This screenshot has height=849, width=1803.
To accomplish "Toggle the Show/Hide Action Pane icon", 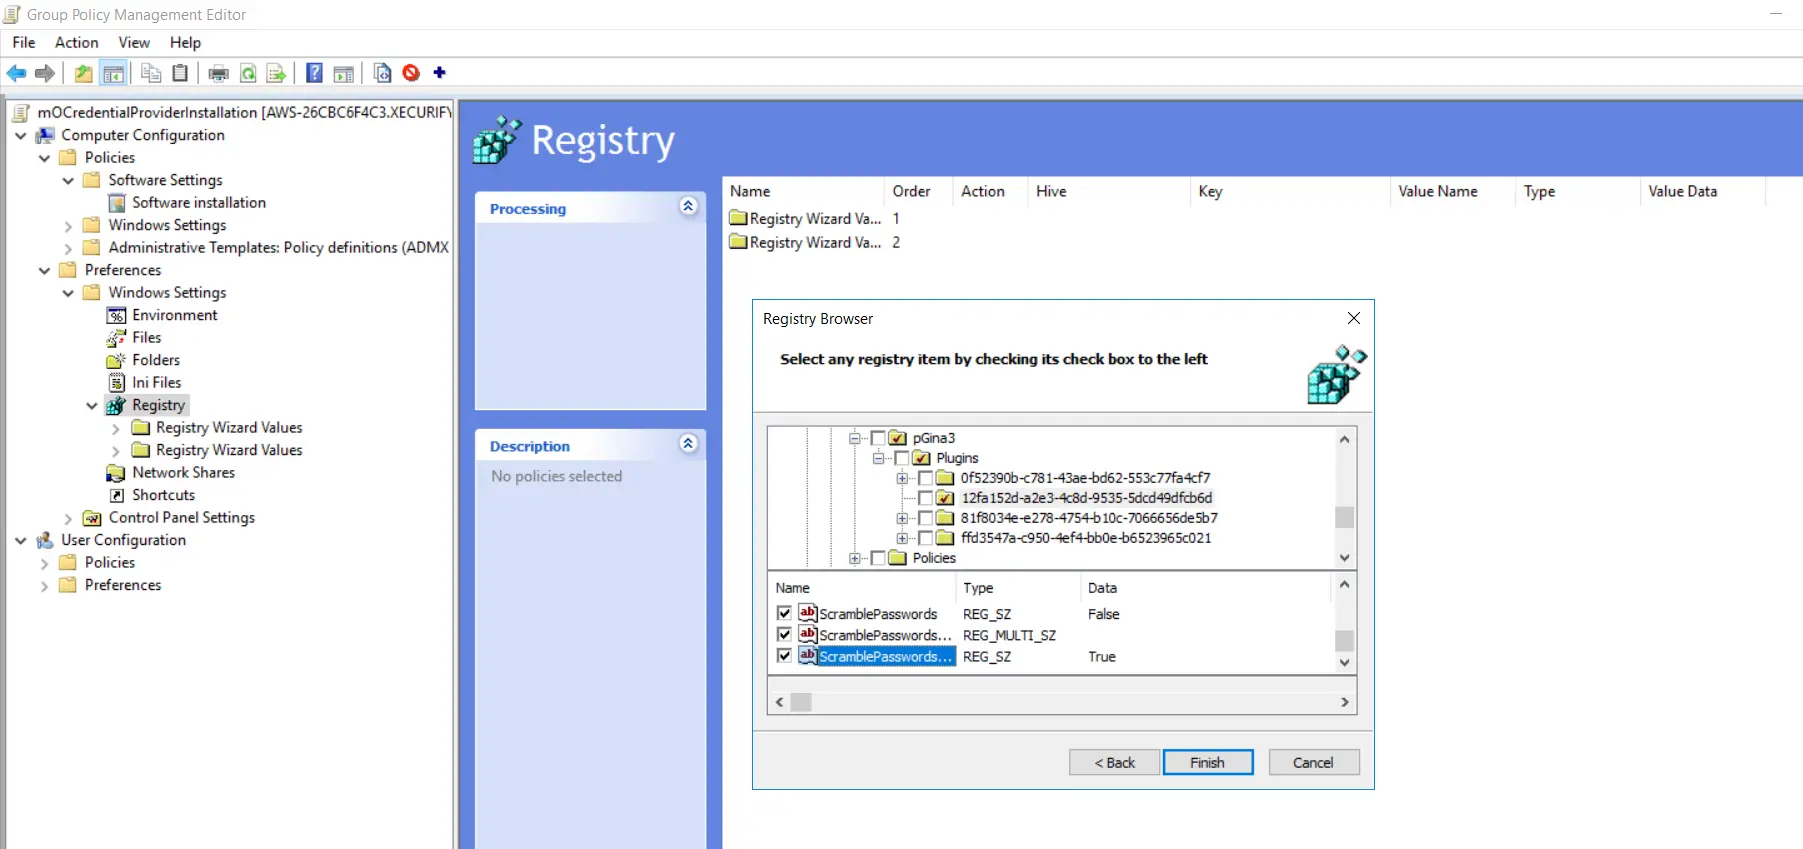I will 344,73.
